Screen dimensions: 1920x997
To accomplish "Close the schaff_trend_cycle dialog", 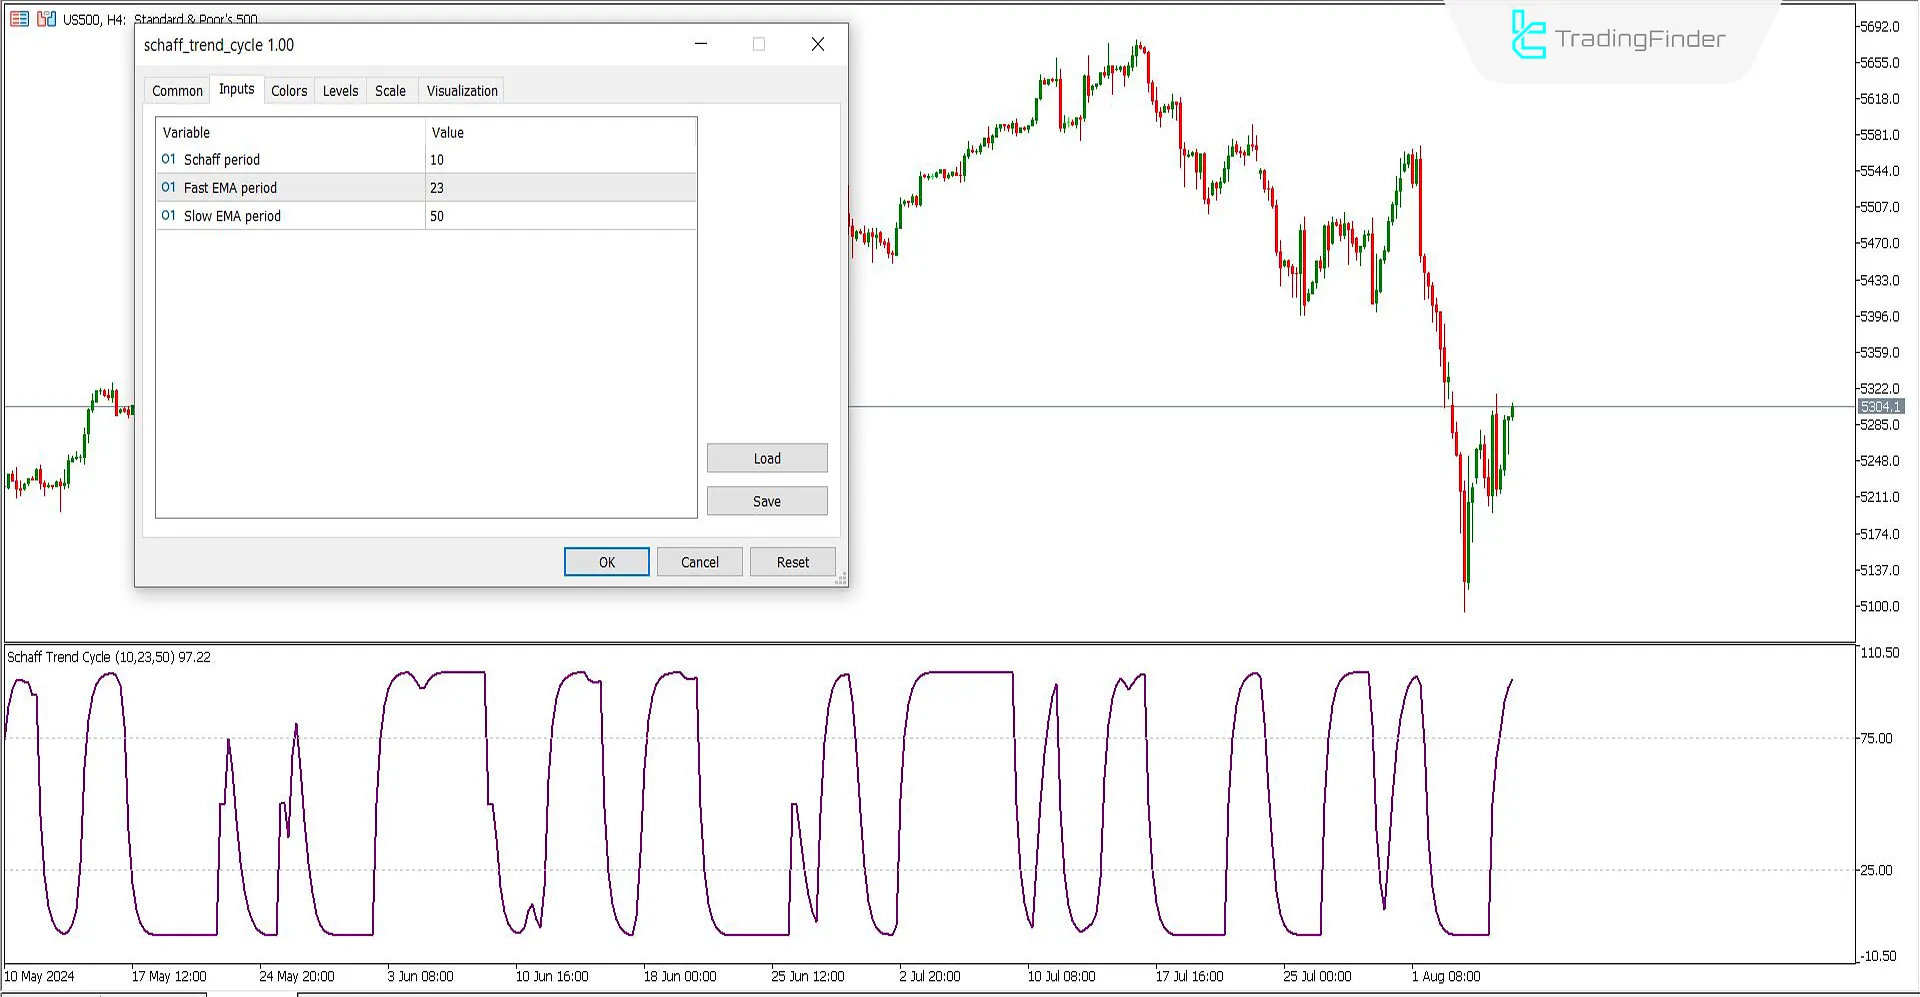I will coord(817,45).
